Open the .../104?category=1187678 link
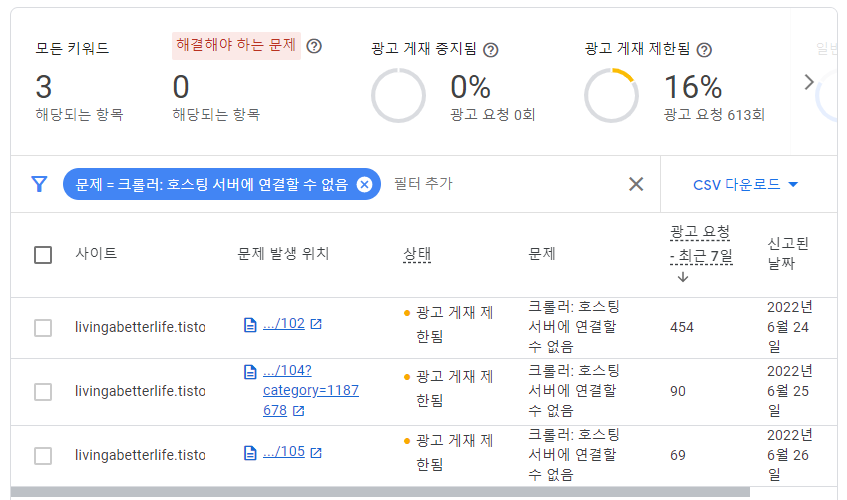Viewport: 847px width, 500px height. [311, 390]
